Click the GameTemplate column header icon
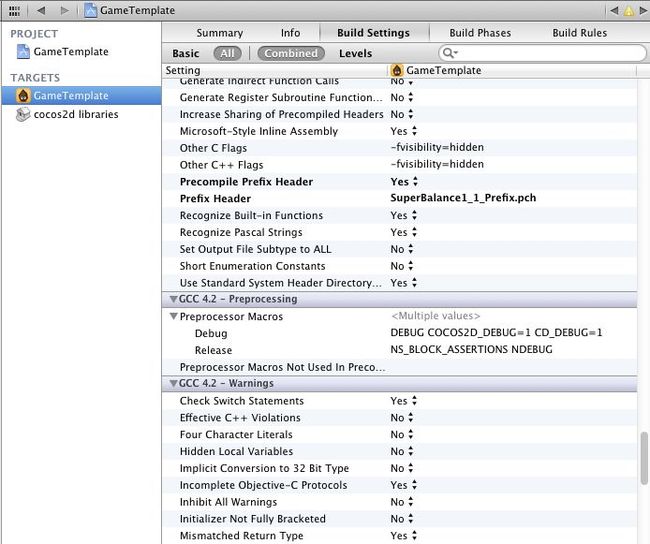 [x=397, y=70]
